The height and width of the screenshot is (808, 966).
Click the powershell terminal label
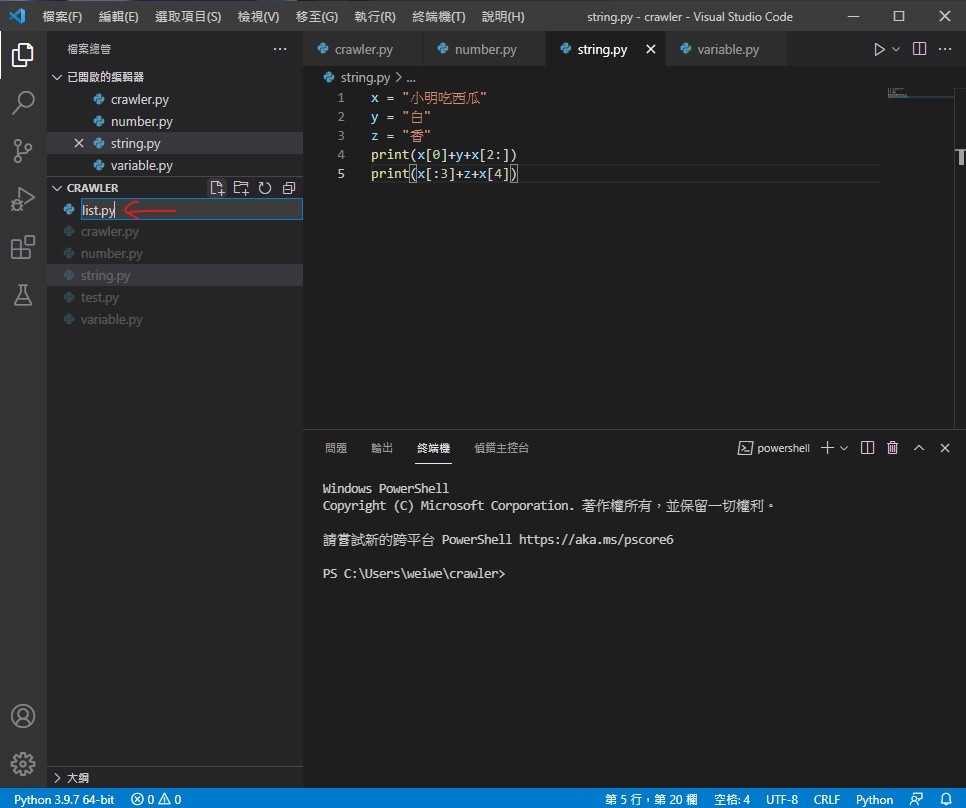774,448
